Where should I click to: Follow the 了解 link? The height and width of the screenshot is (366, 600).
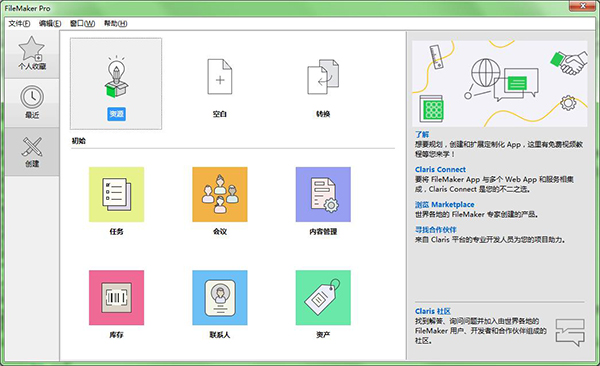point(422,134)
